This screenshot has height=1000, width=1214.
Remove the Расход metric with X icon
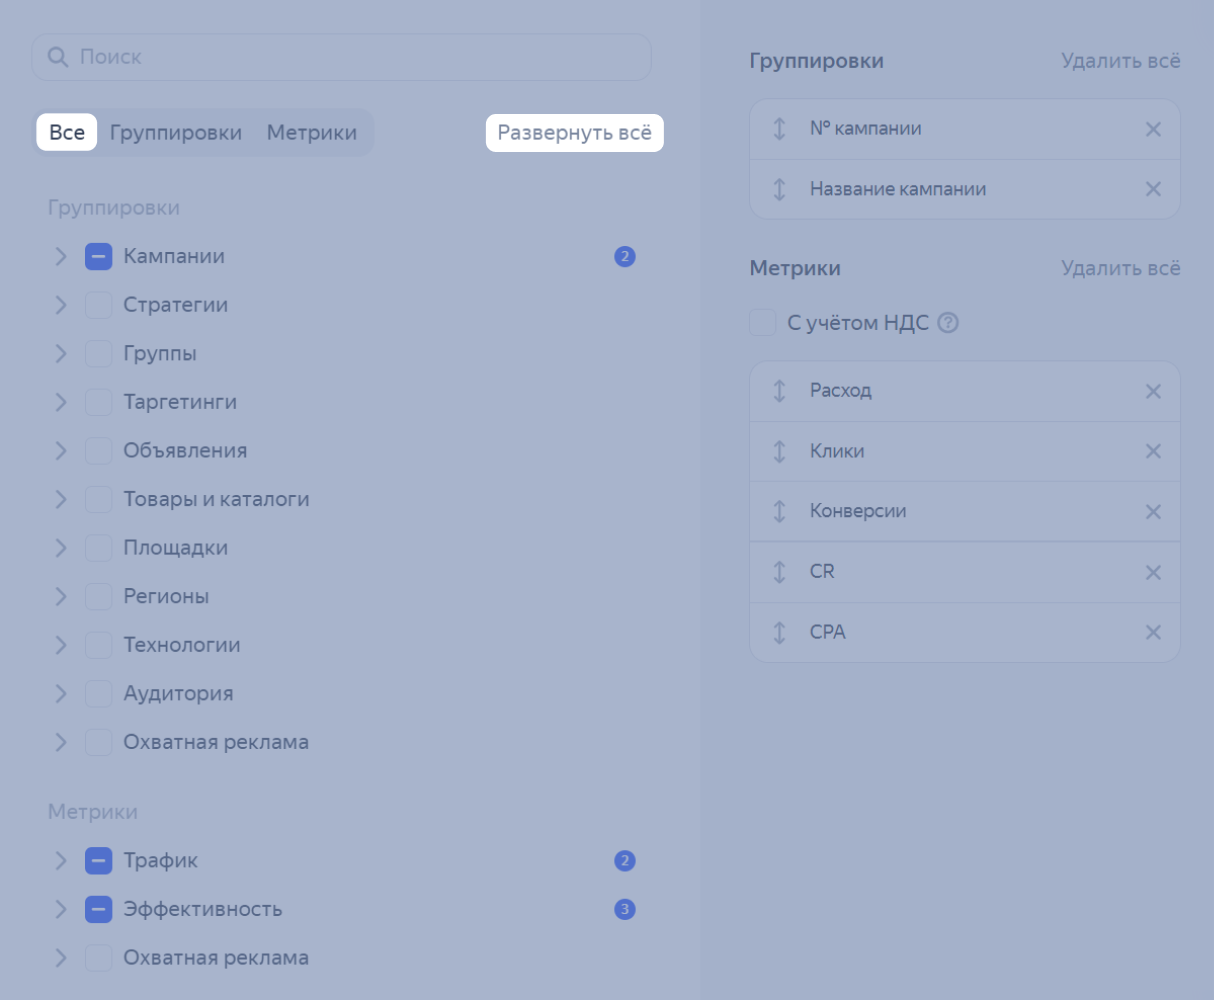click(x=1153, y=391)
